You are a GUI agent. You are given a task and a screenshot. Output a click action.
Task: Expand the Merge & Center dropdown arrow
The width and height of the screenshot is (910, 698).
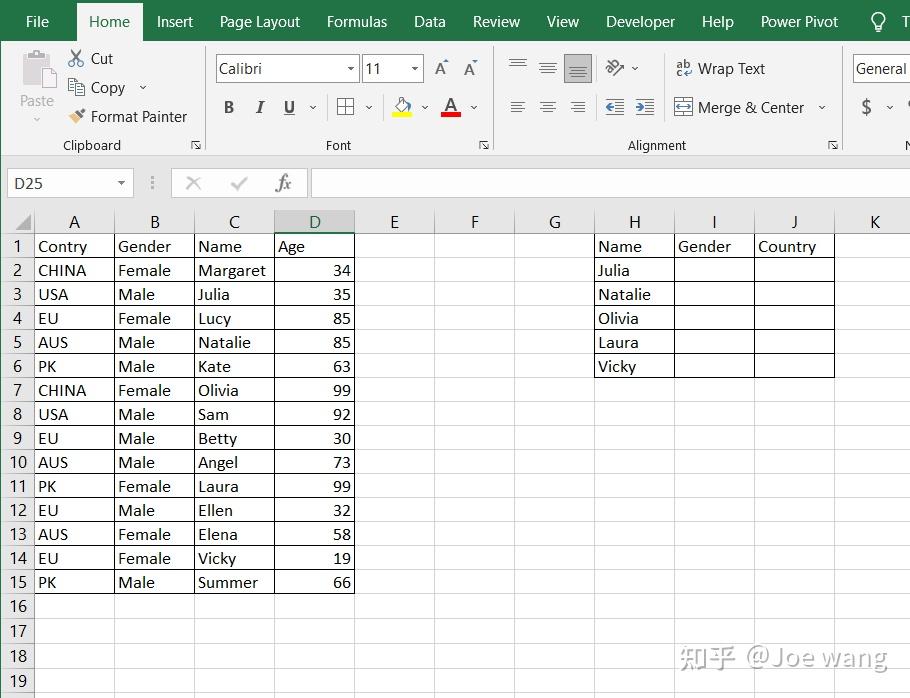(822, 107)
